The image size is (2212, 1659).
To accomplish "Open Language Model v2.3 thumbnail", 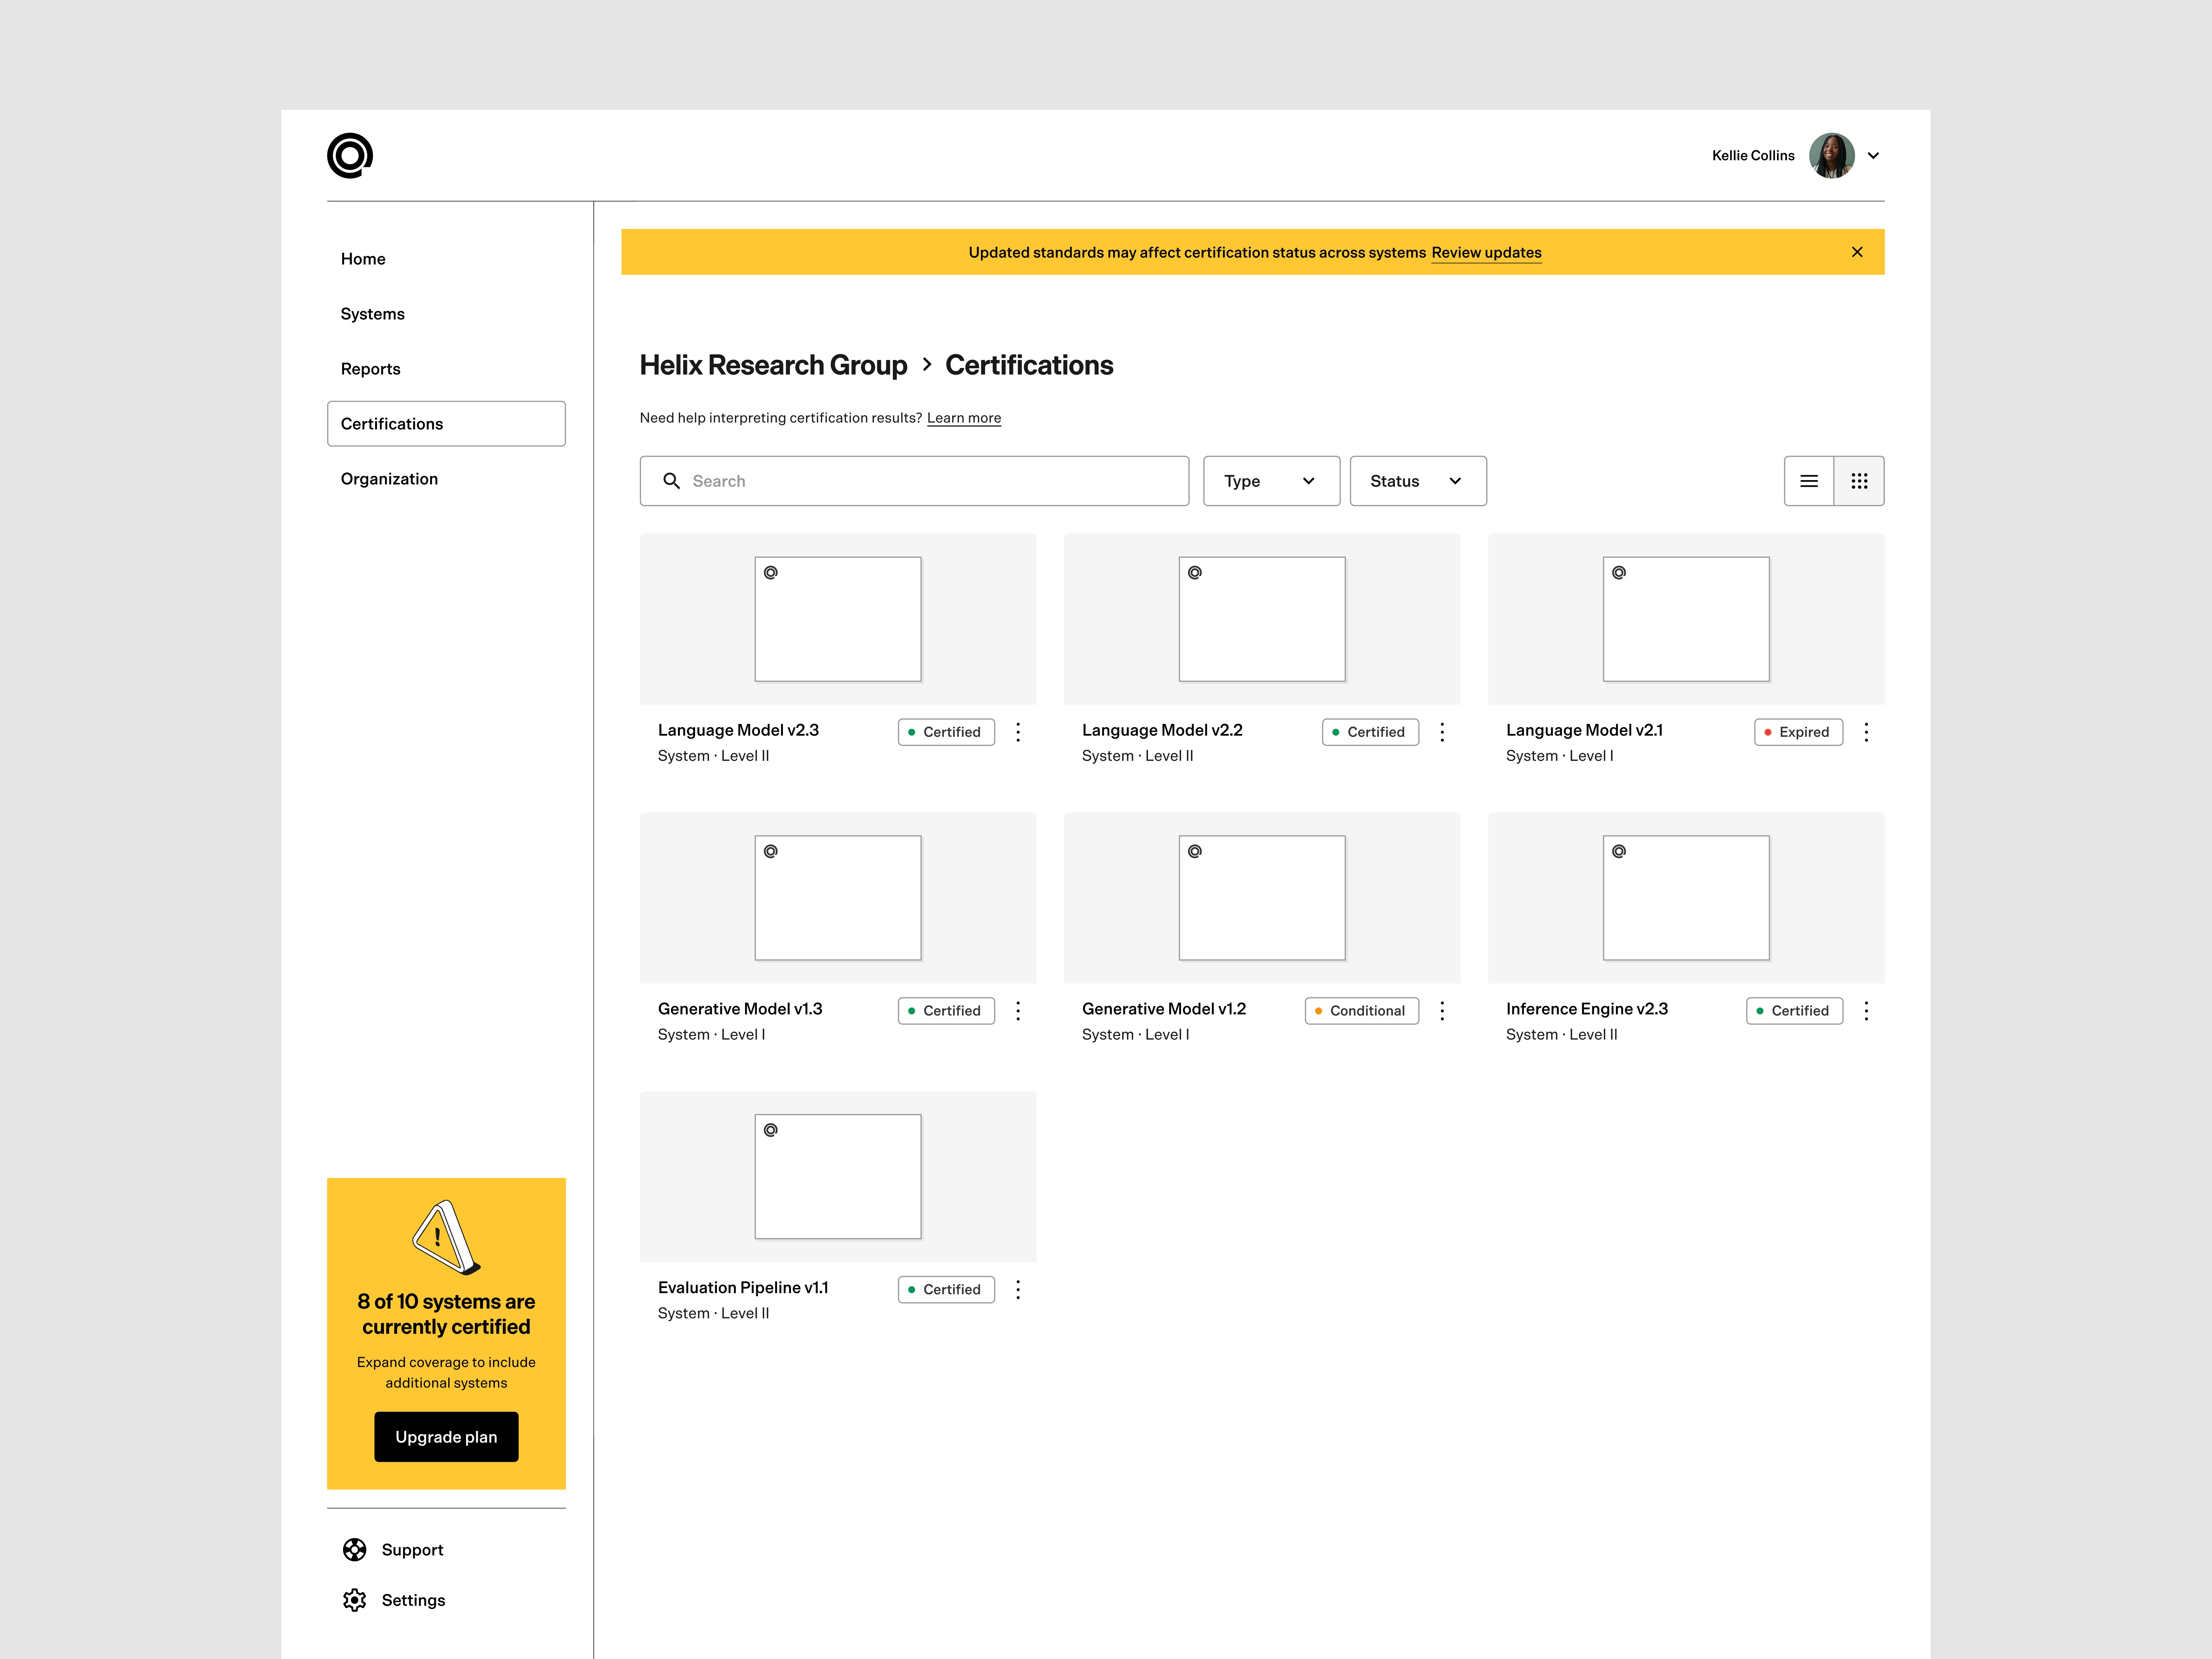I will [838, 619].
